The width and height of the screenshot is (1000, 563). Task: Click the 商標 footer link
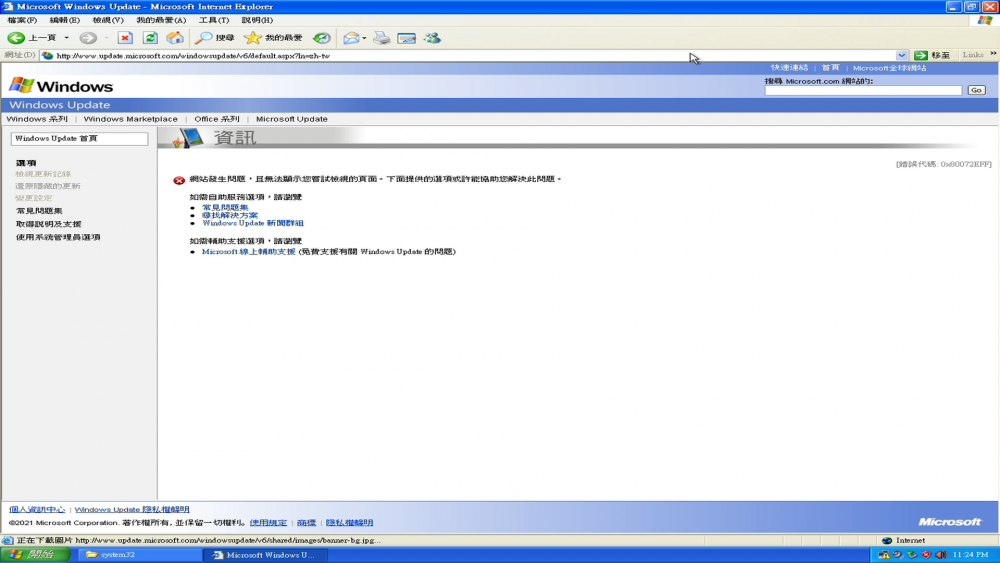coord(306,523)
